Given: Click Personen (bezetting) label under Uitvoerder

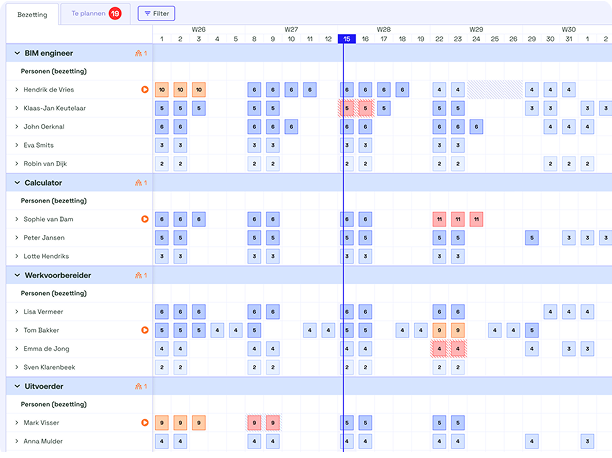Looking at the screenshot, I should point(53,404).
